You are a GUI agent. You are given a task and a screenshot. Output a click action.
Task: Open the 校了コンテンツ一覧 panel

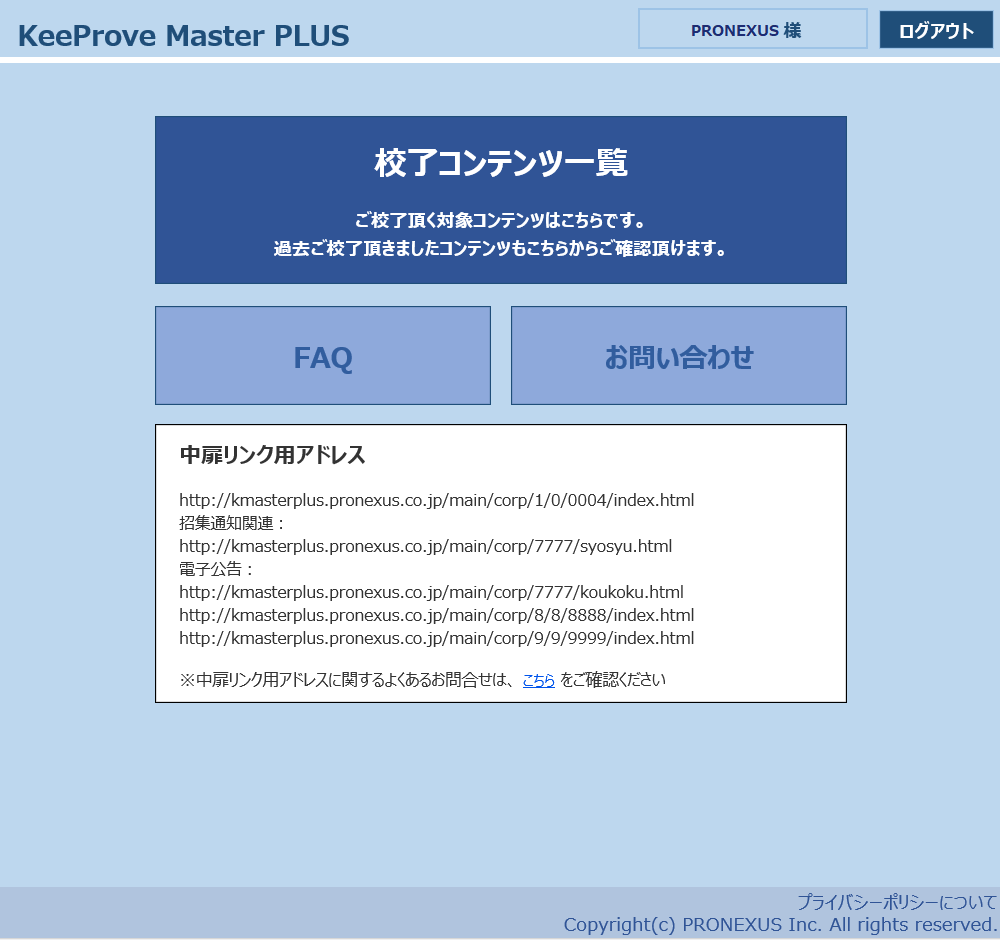[x=501, y=200]
